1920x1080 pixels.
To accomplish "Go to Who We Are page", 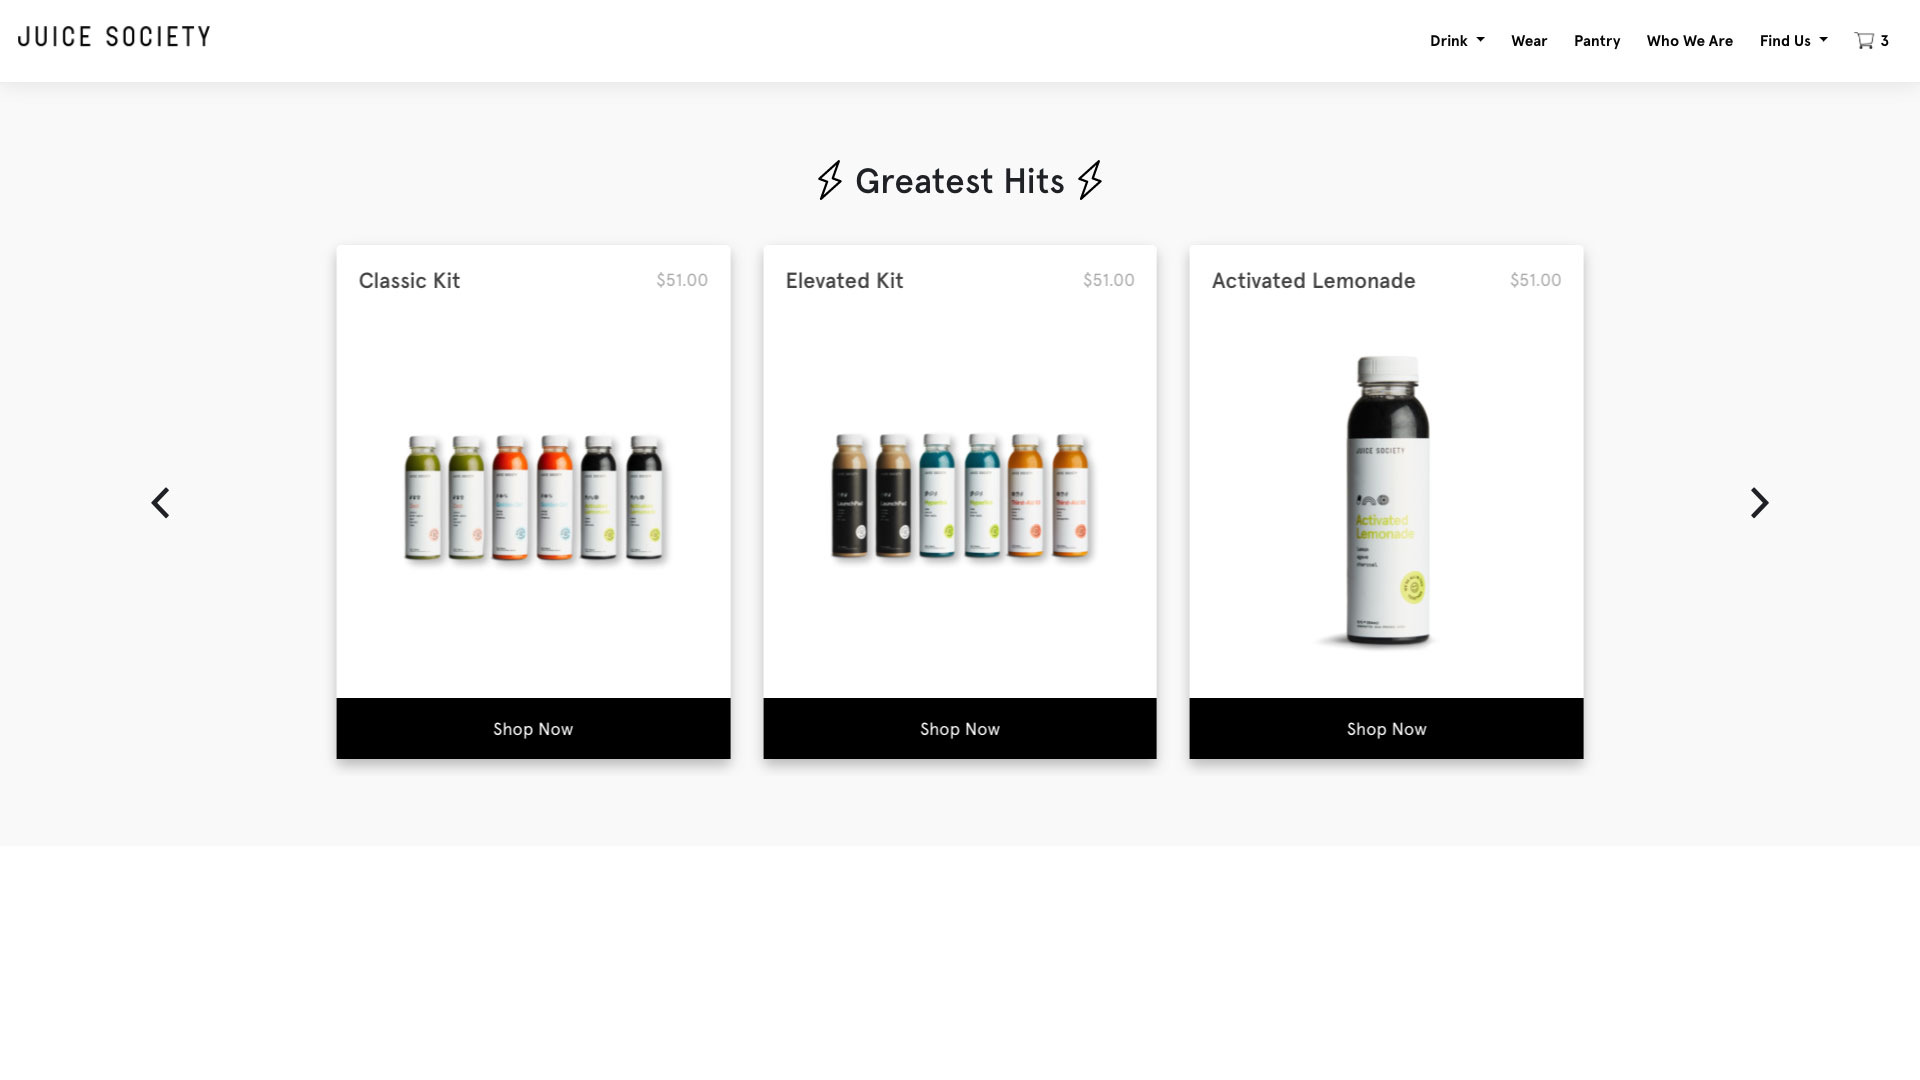I will (1689, 41).
